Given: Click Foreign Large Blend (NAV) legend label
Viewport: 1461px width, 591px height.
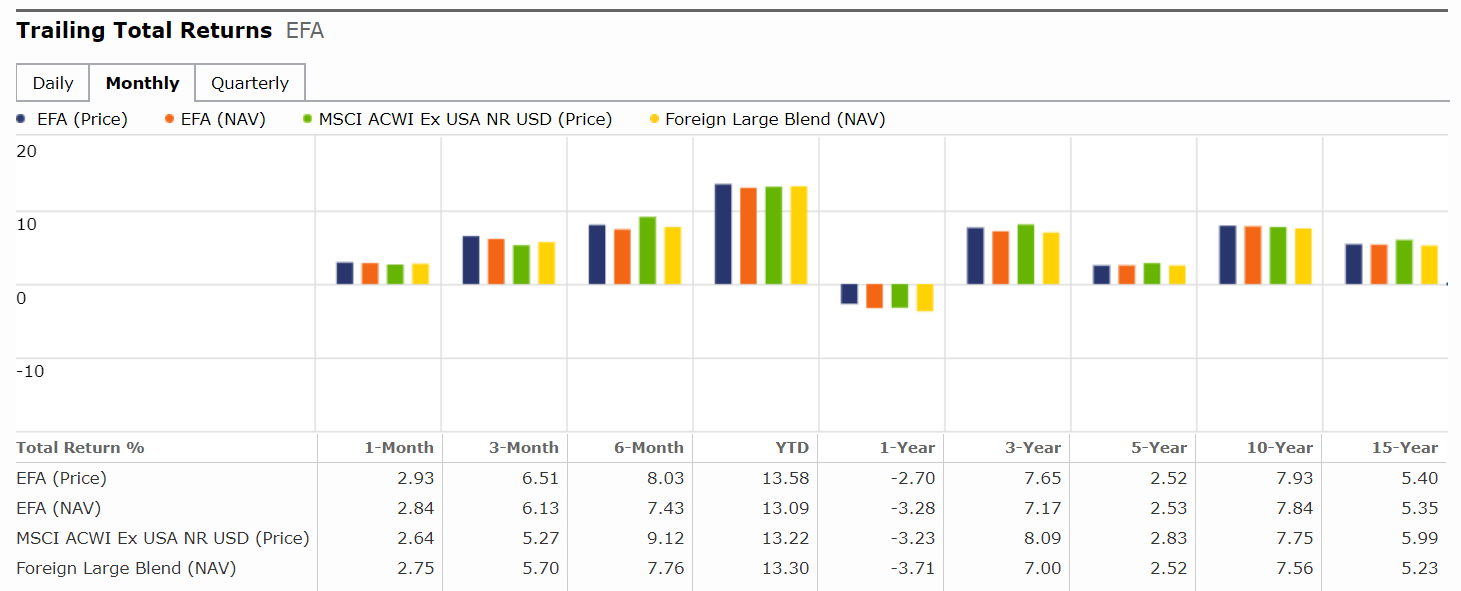Looking at the screenshot, I should pyautogui.click(x=775, y=119).
